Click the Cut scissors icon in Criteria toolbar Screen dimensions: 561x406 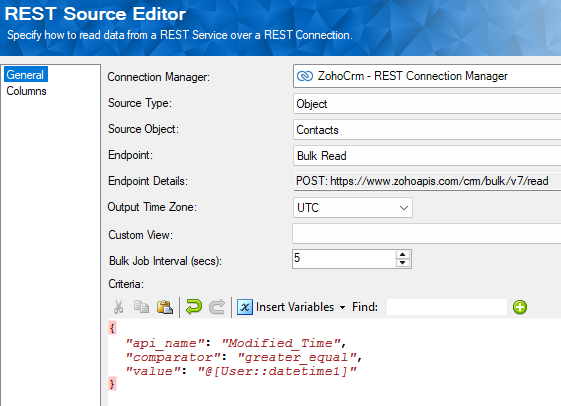[118, 307]
